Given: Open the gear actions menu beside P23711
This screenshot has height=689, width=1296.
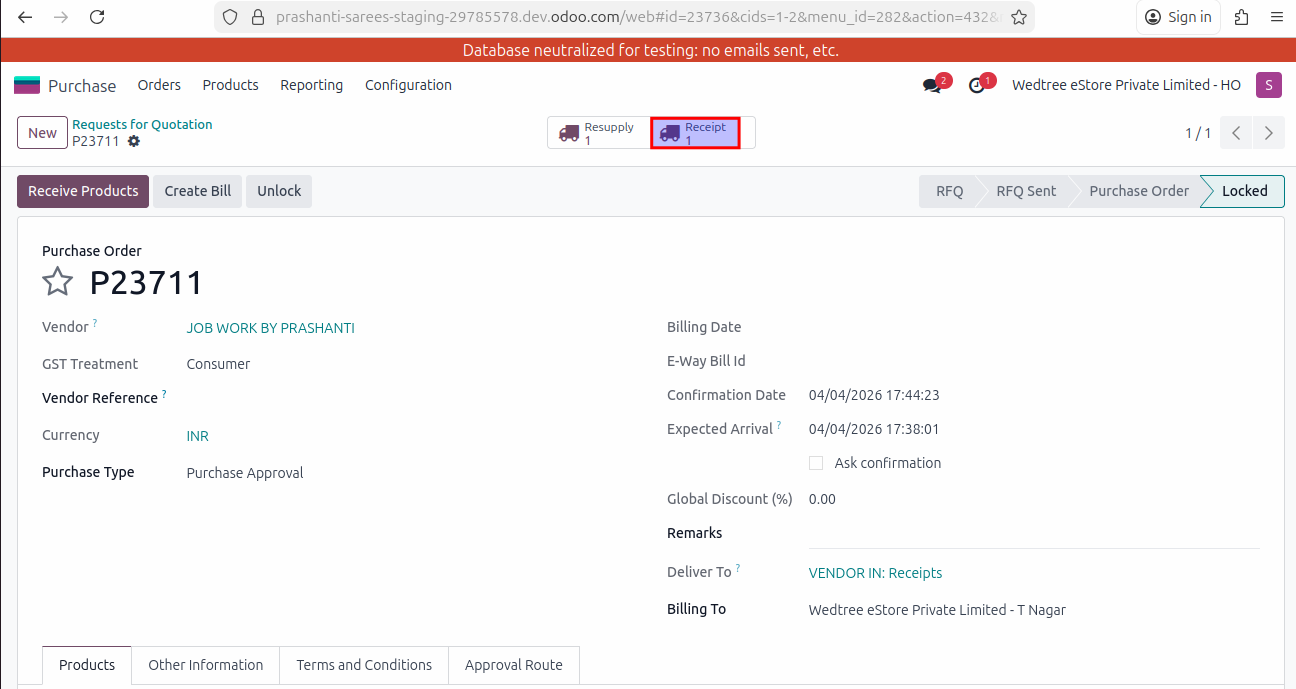Looking at the screenshot, I should (x=134, y=141).
